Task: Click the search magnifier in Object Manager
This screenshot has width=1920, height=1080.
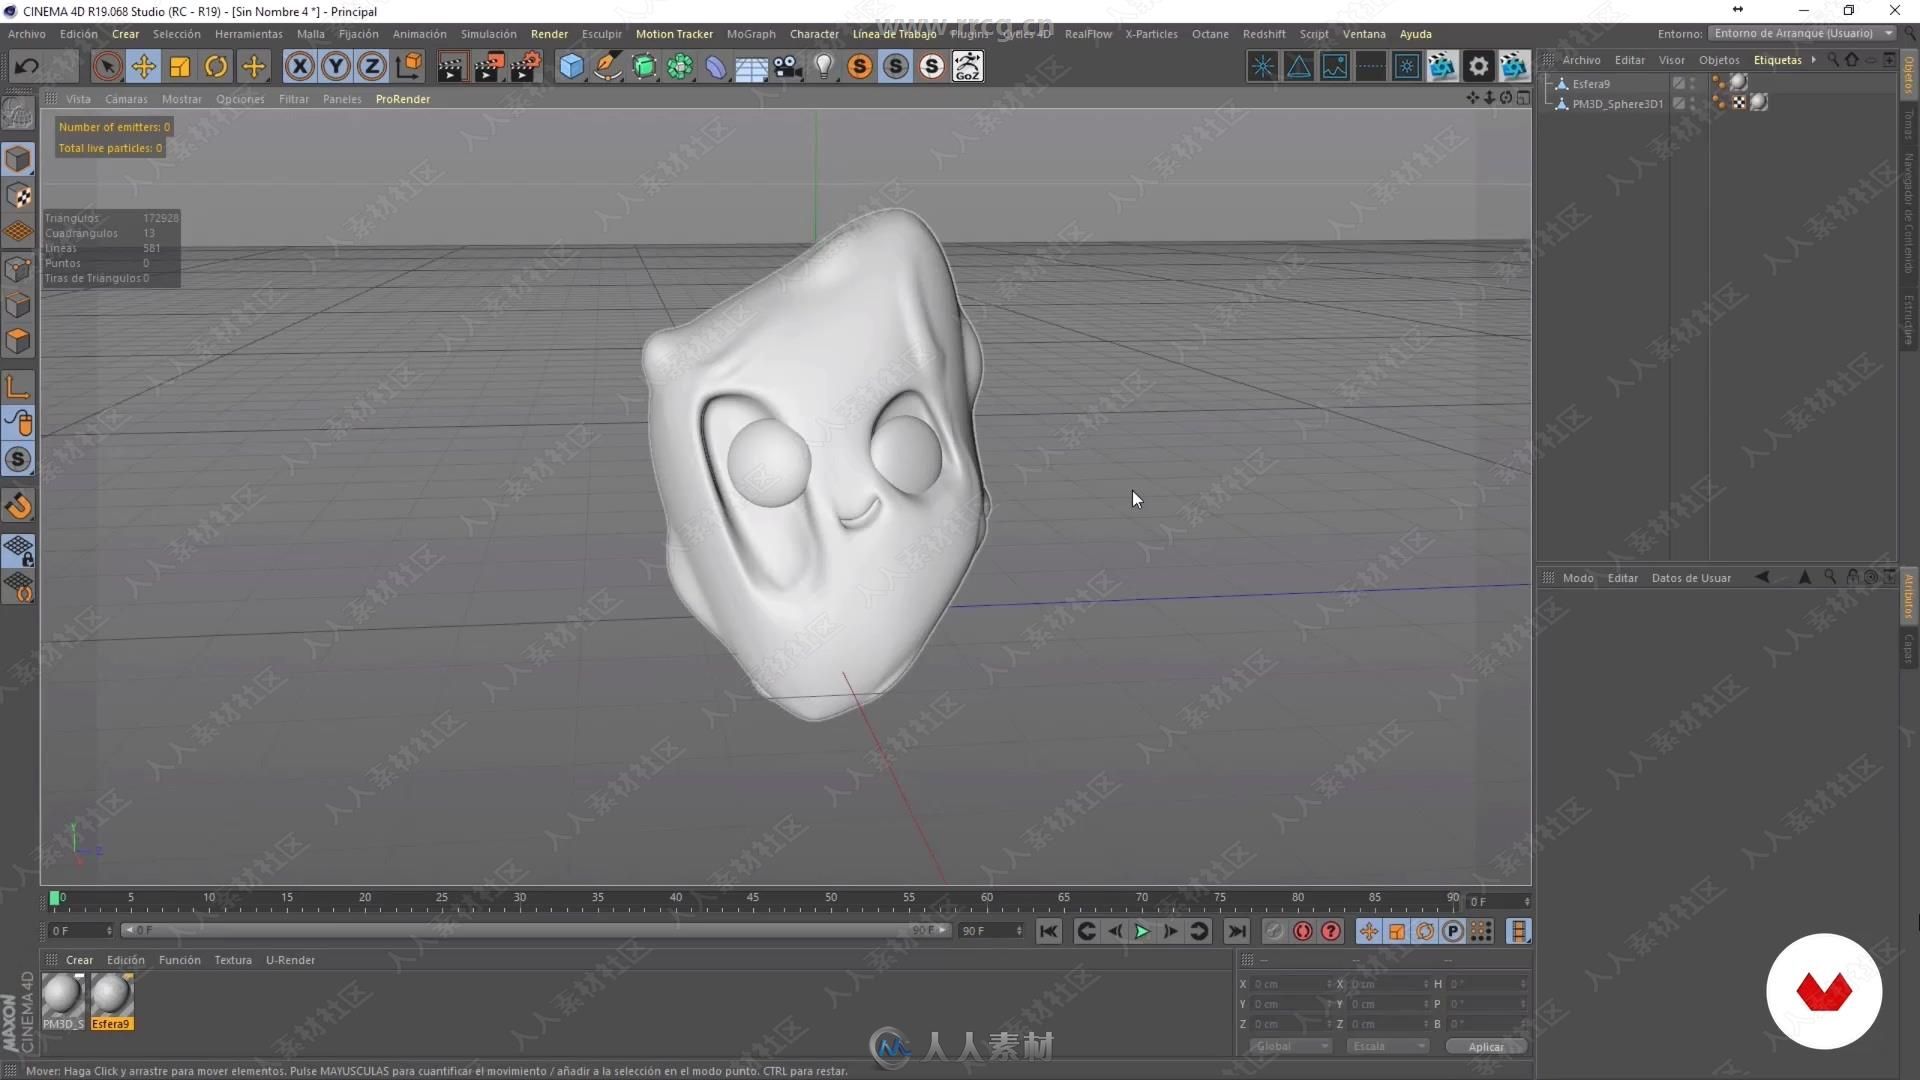Action: pos(1833,60)
